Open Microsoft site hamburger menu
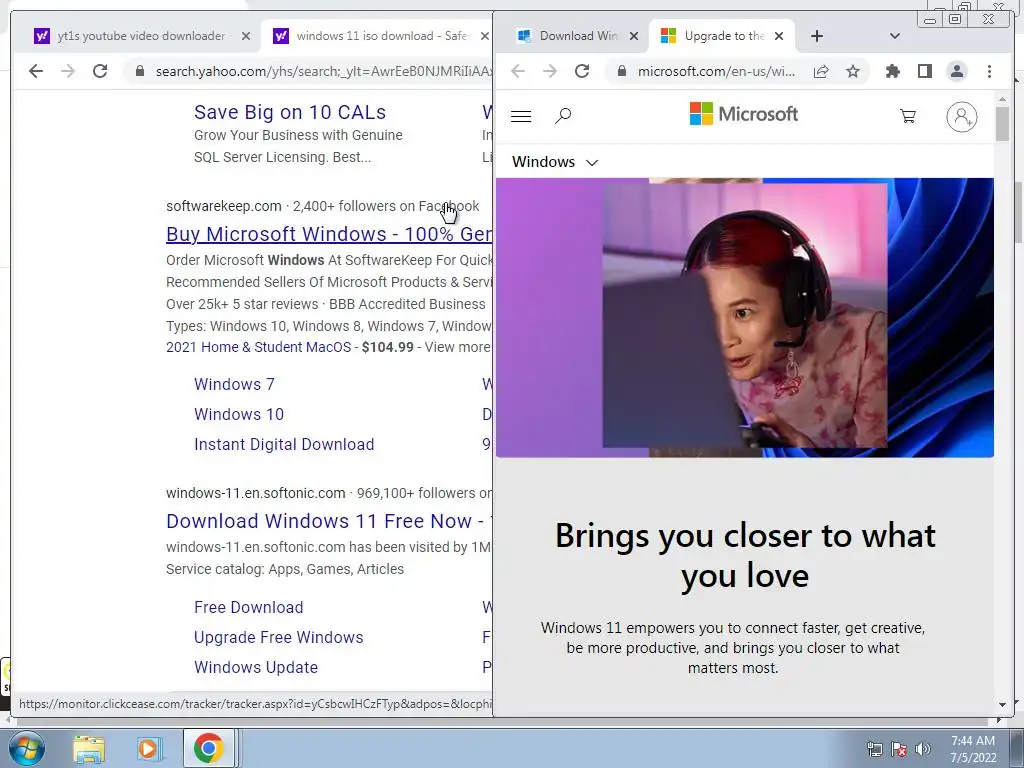The width and height of the screenshot is (1024, 768). click(x=520, y=116)
